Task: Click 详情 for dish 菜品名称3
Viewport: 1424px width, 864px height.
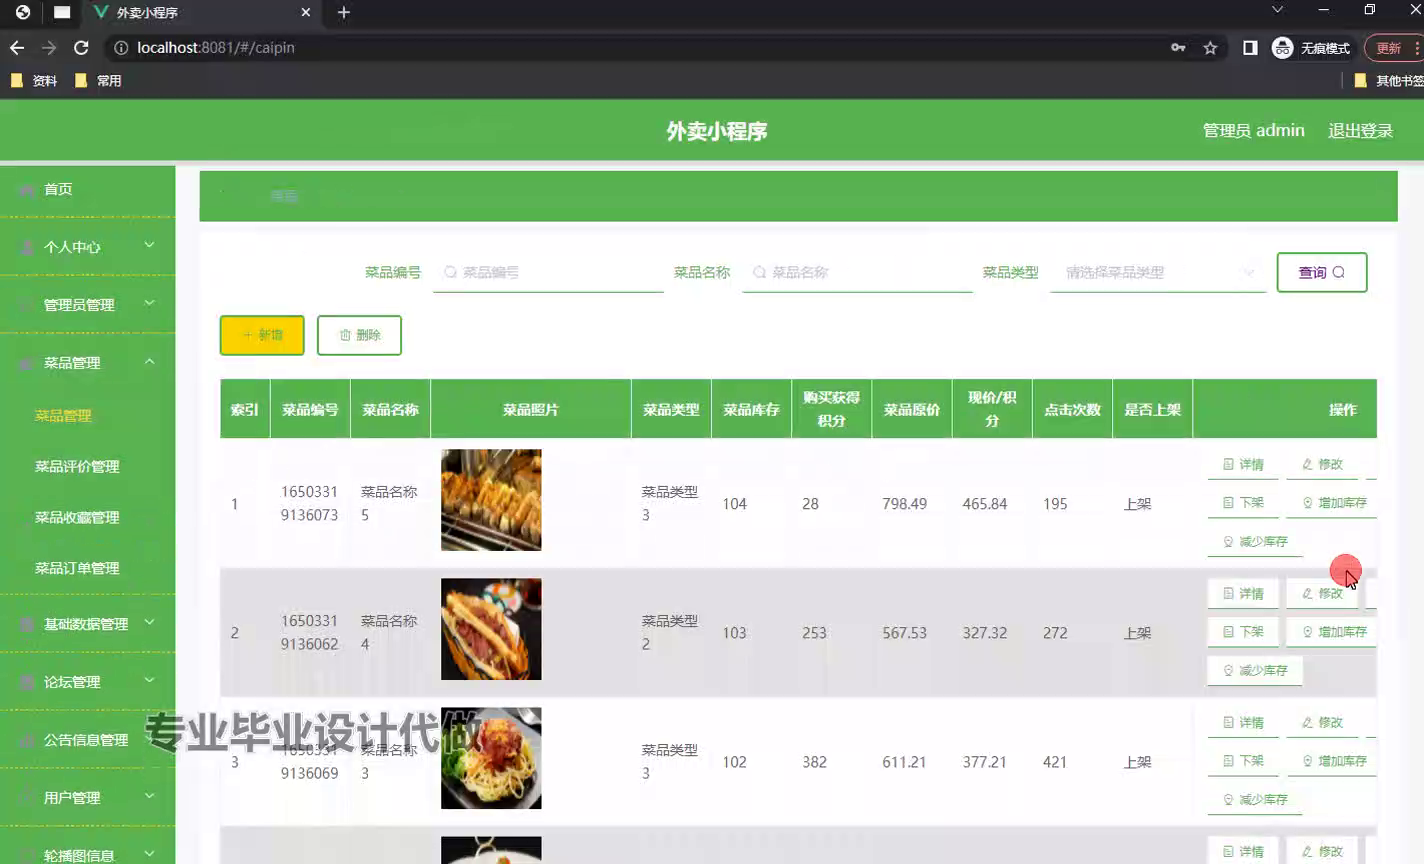Action: coord(1243,722)
